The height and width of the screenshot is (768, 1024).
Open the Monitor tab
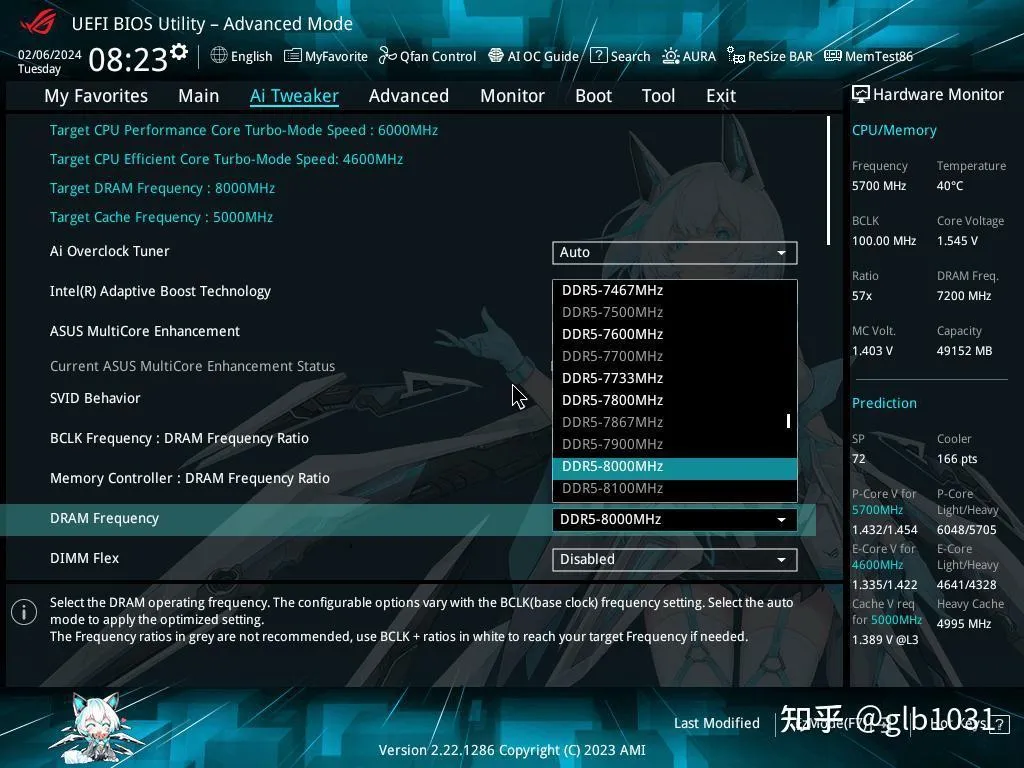tap(513, 96)
